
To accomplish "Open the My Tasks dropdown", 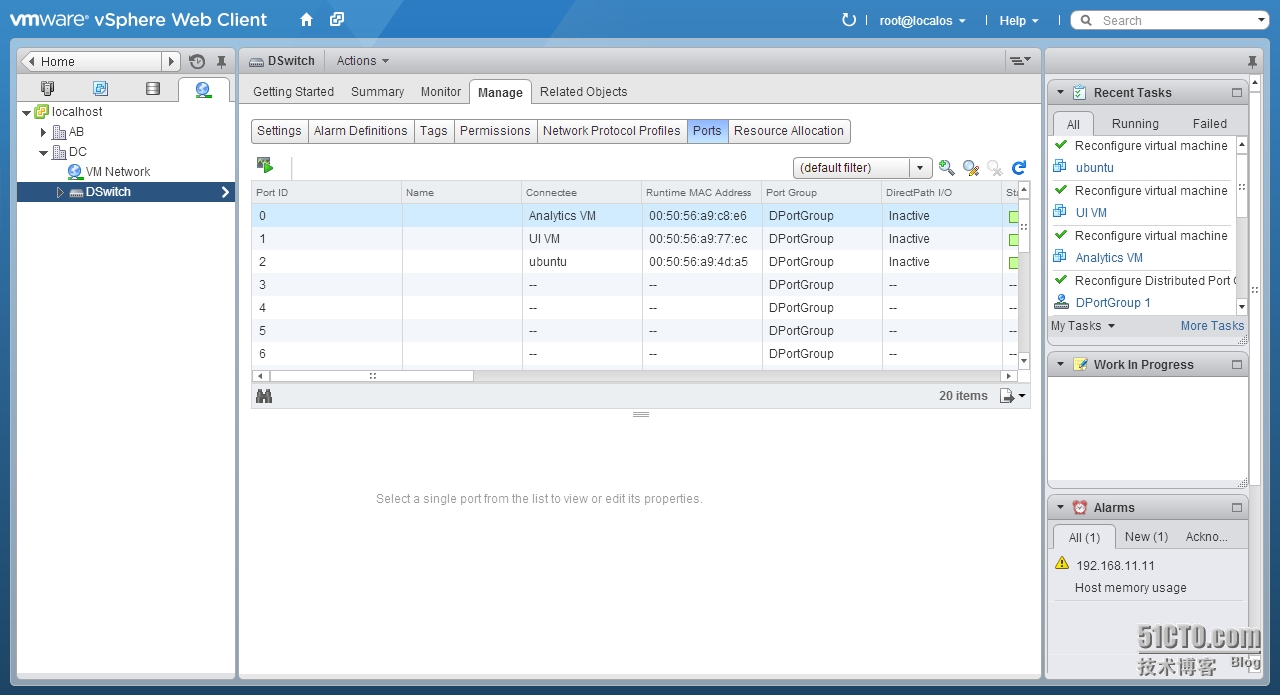I will tap(1082, 326).
